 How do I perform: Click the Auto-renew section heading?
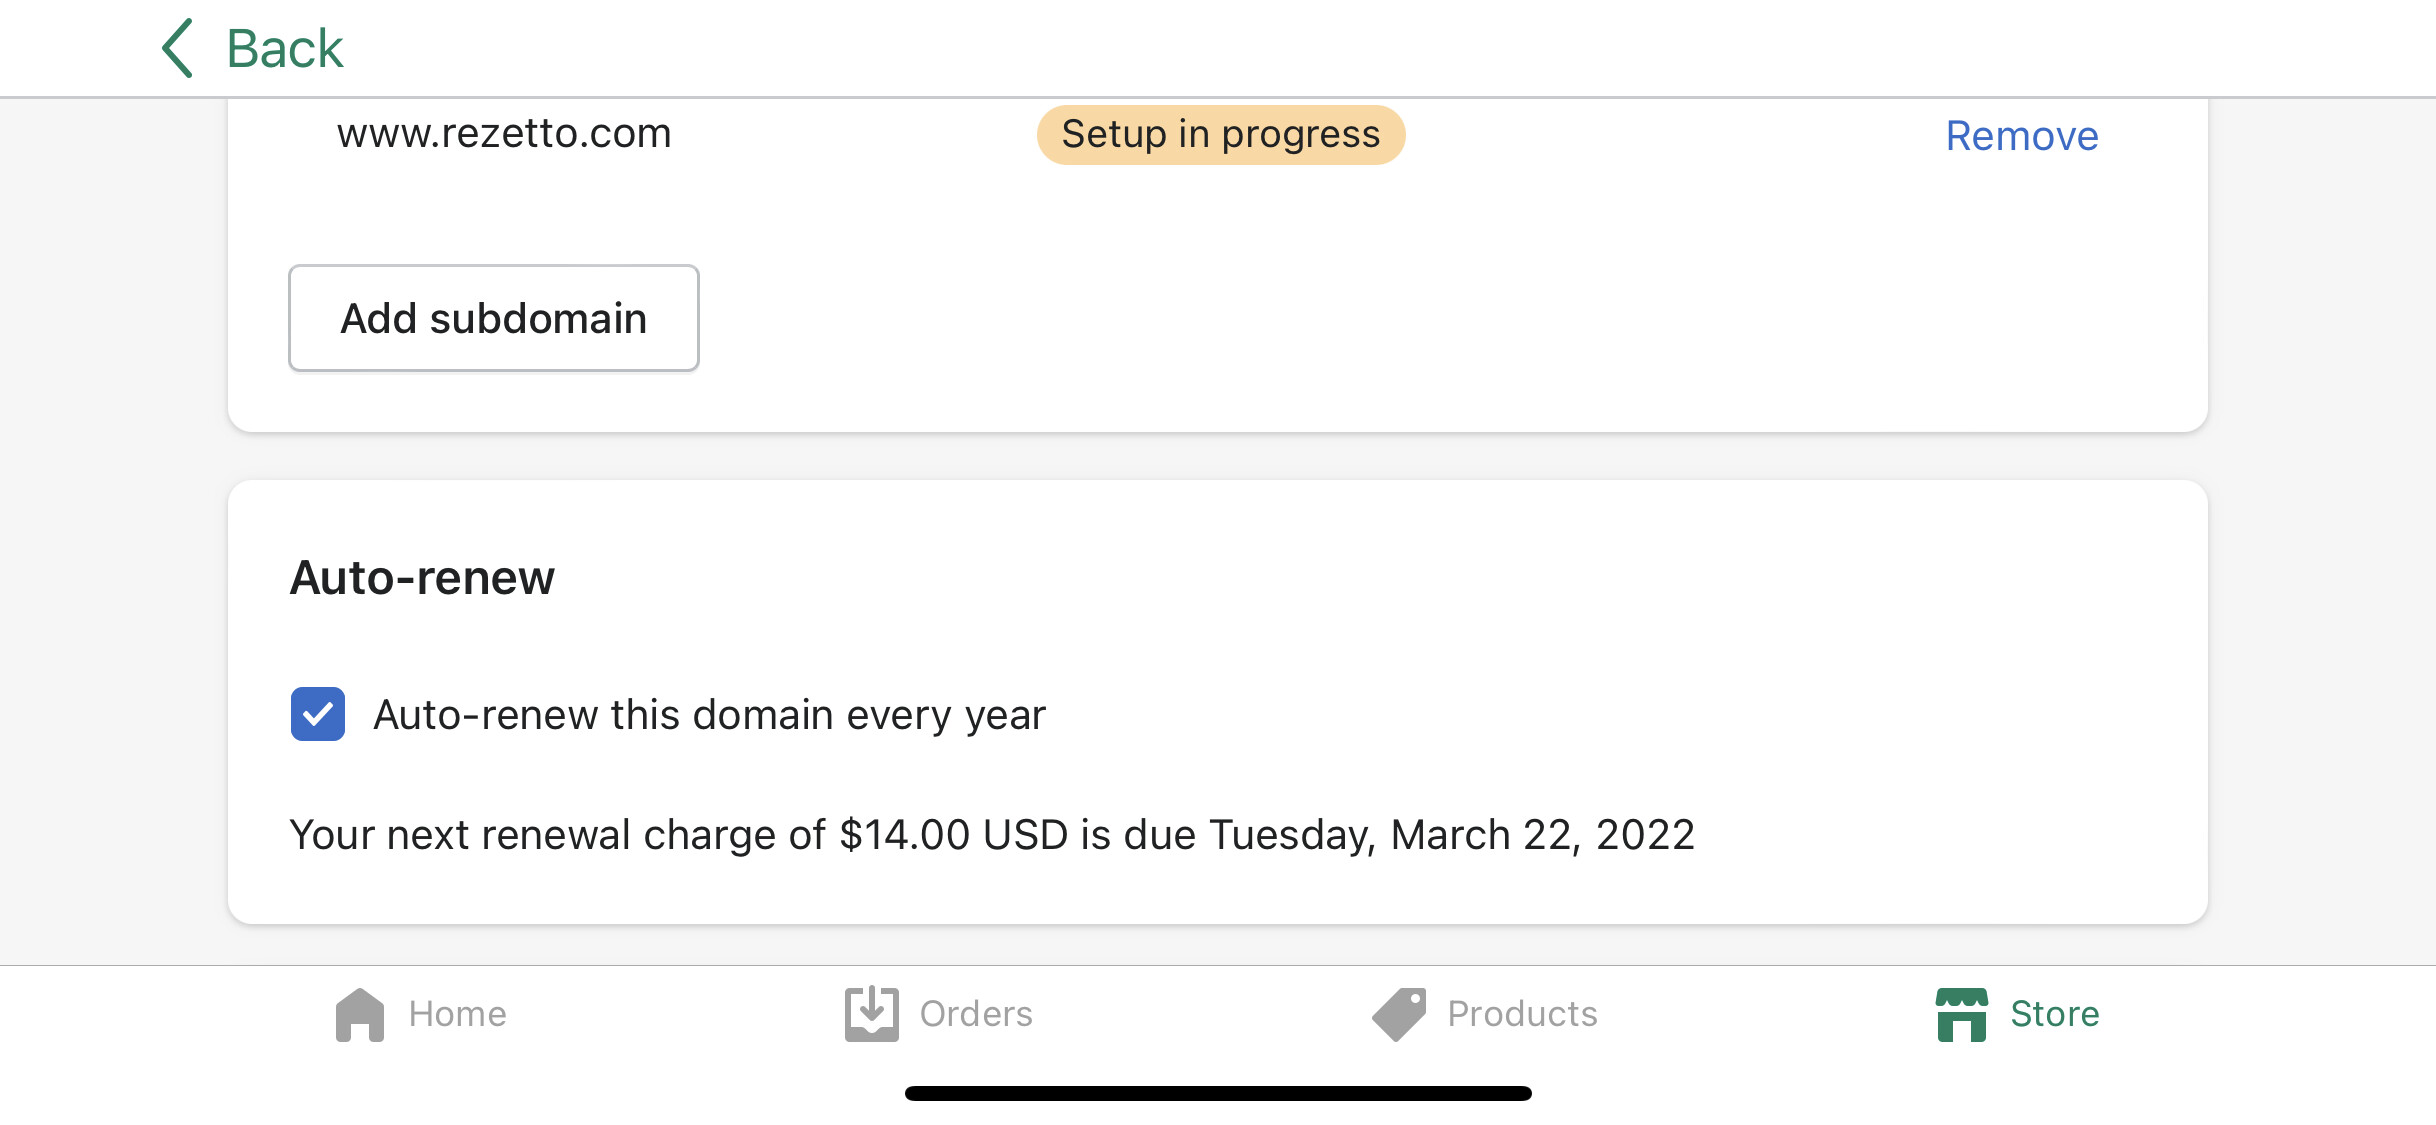click(422, 577)
